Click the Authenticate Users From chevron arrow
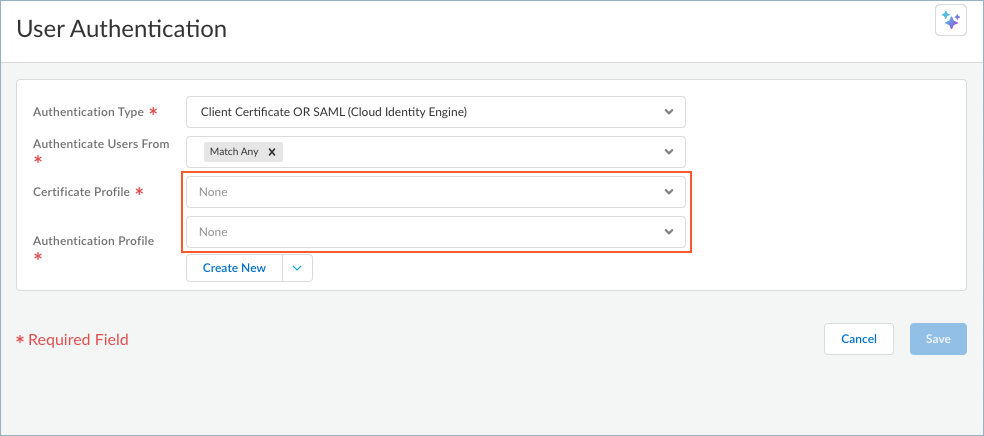Image resolution: width=984 pixels, height=436 pixels. (x=669, y=152)
